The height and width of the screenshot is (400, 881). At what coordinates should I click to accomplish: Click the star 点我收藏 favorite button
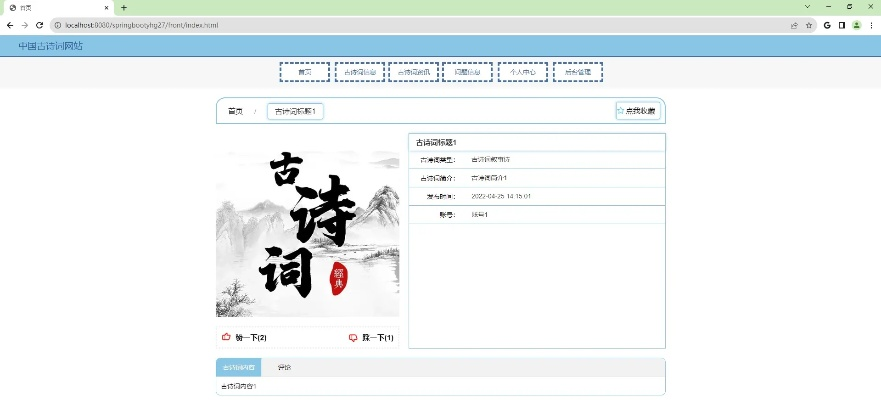636,111
